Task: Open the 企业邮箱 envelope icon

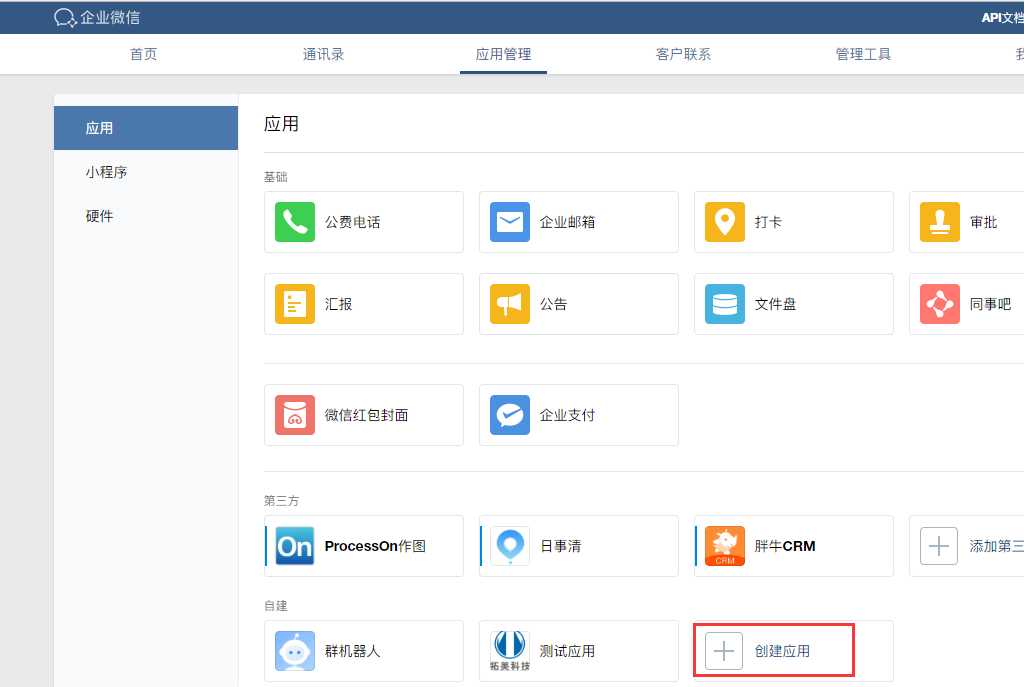Action: point(510,222)
